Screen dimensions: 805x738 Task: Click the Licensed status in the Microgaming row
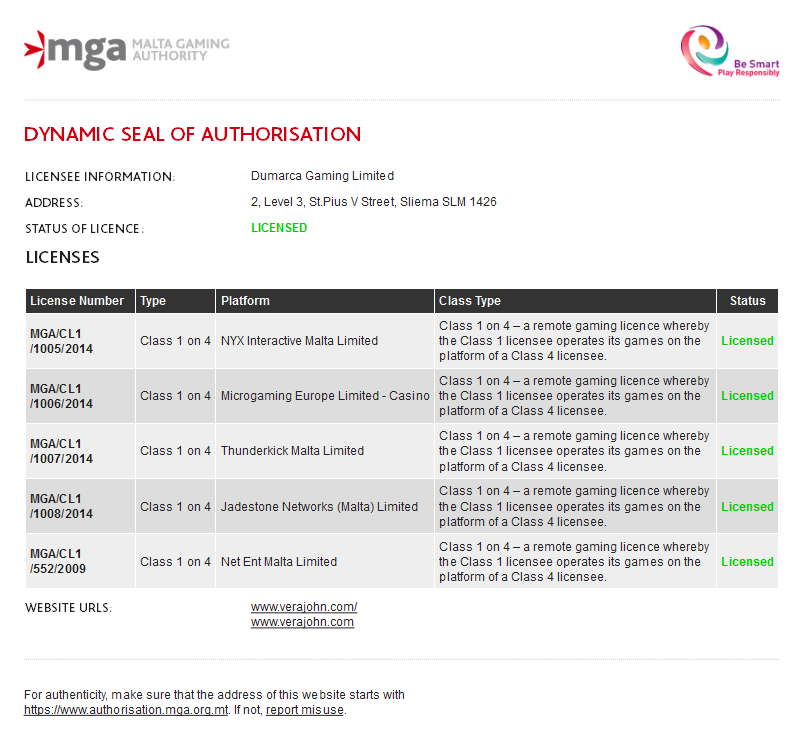click(x=747, y=395)
